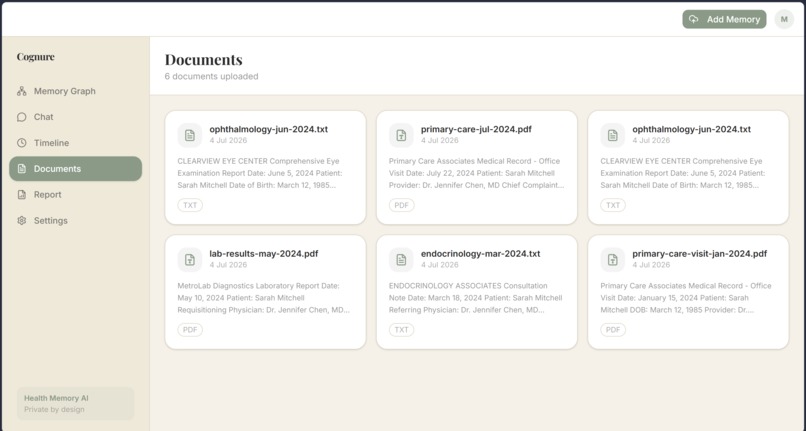The image size is (806, 431).
Task: Click the '6 documents uploaded' text
Action: click(x=211, y=76)
